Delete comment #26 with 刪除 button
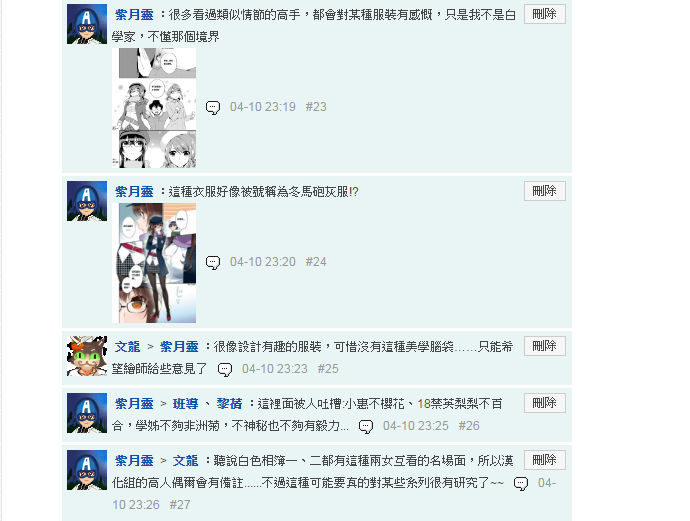Viewport: 690px width, 521px height. pos(545,403)
